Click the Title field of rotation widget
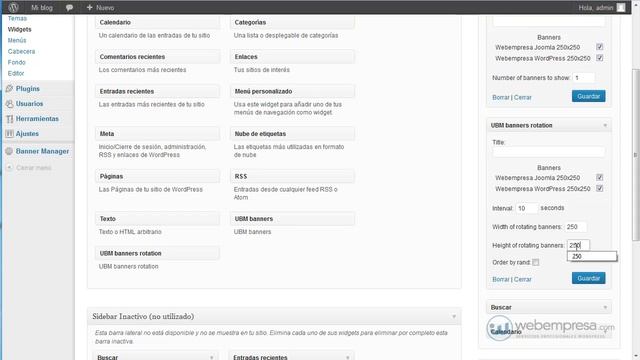This screenshot has height=360, width=640. click(549, 152)
